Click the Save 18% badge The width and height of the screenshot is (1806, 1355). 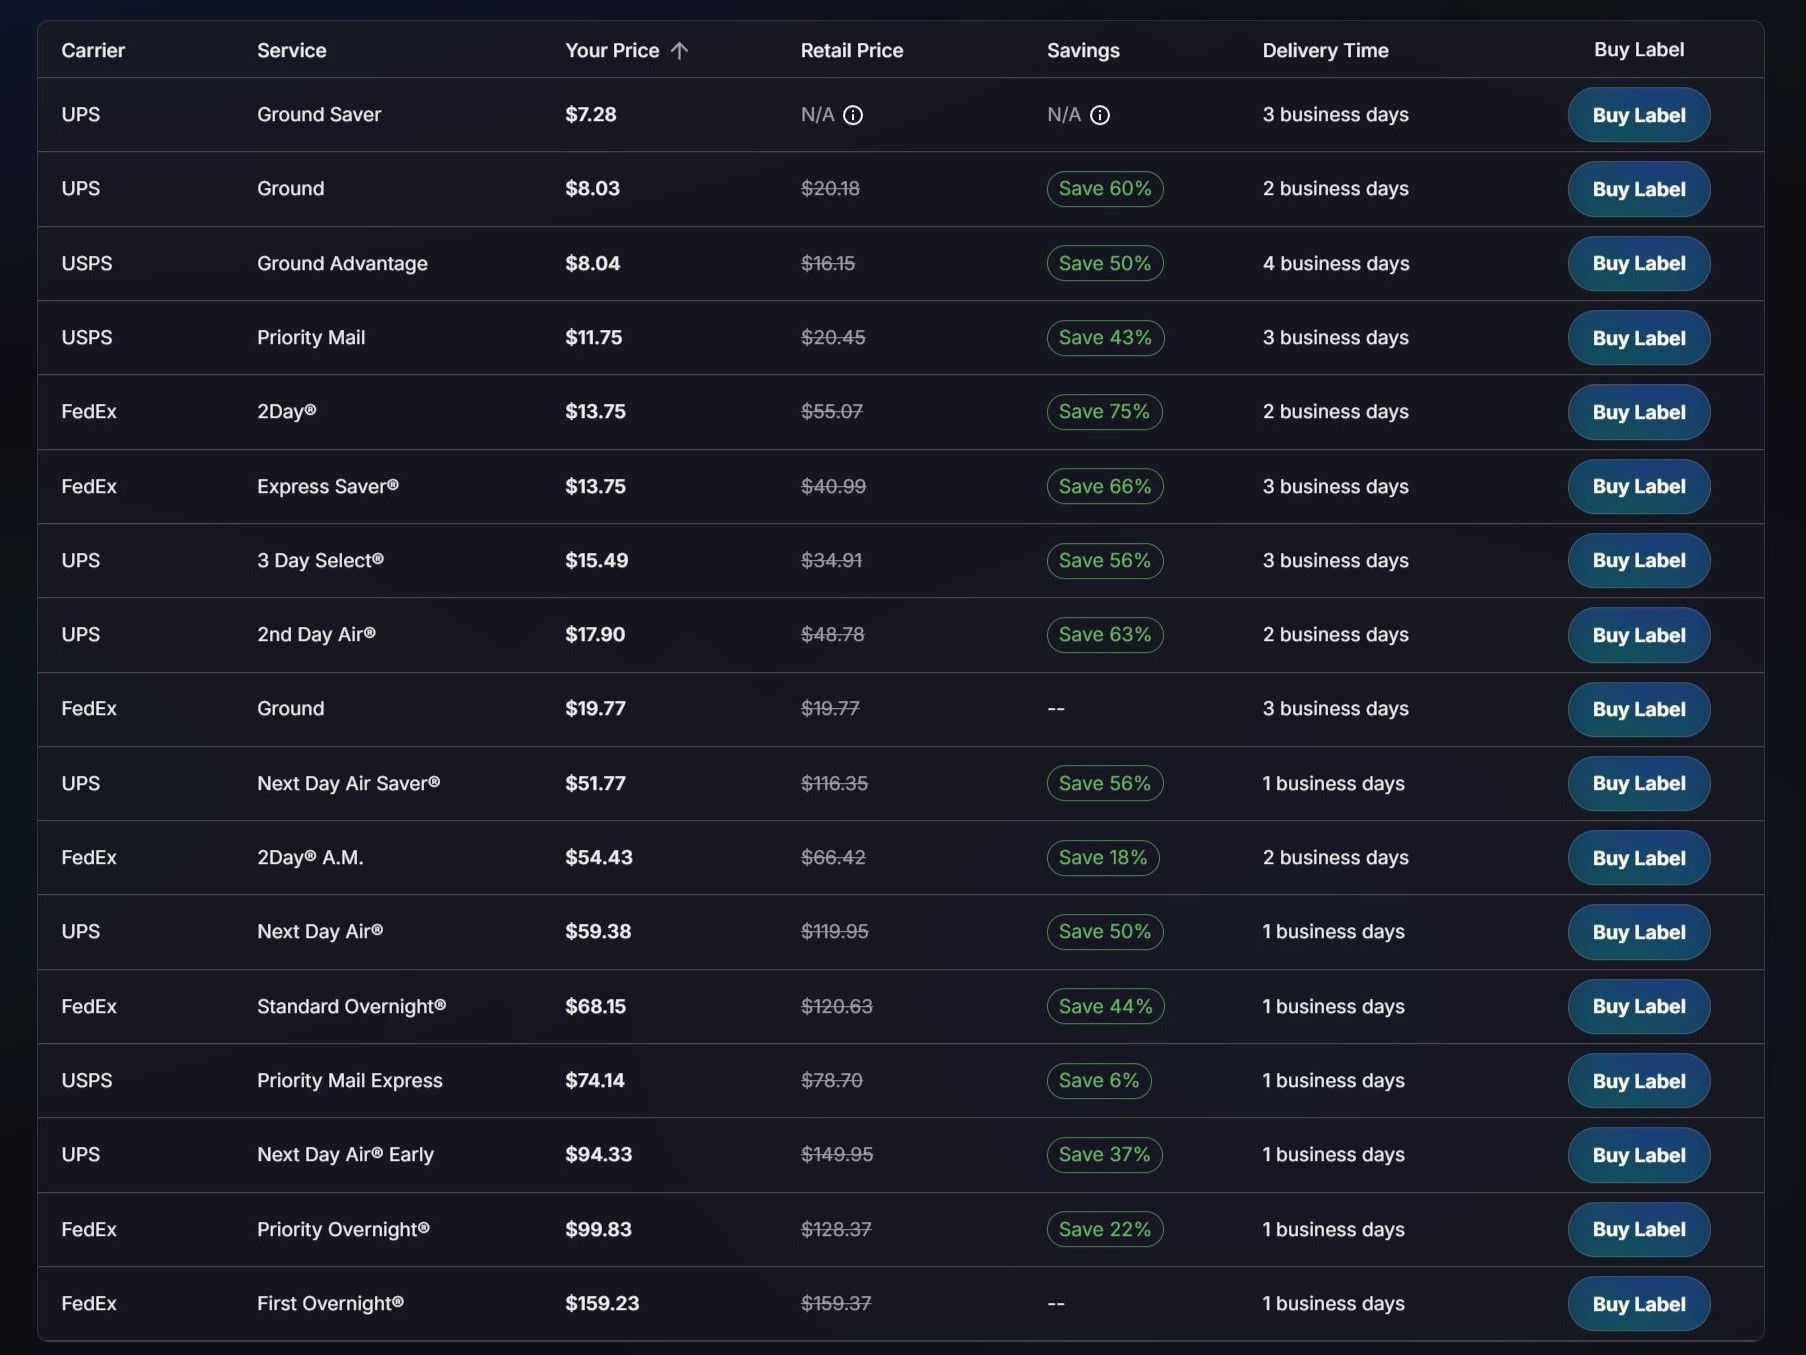(x=1103, y=858)
